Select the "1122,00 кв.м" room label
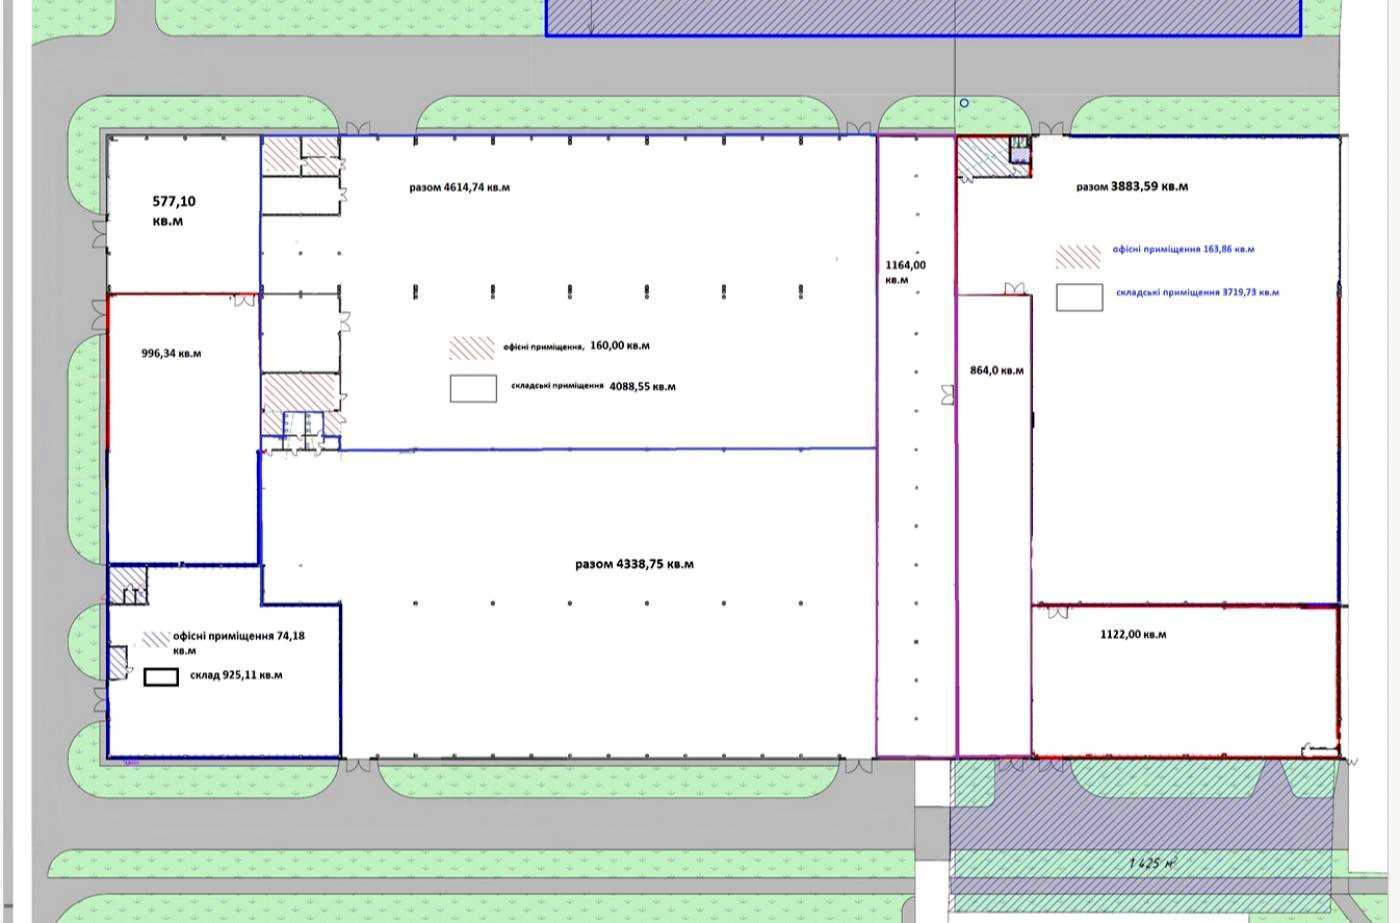The height and width of the screenshot is (923, 1400). 1133,634
